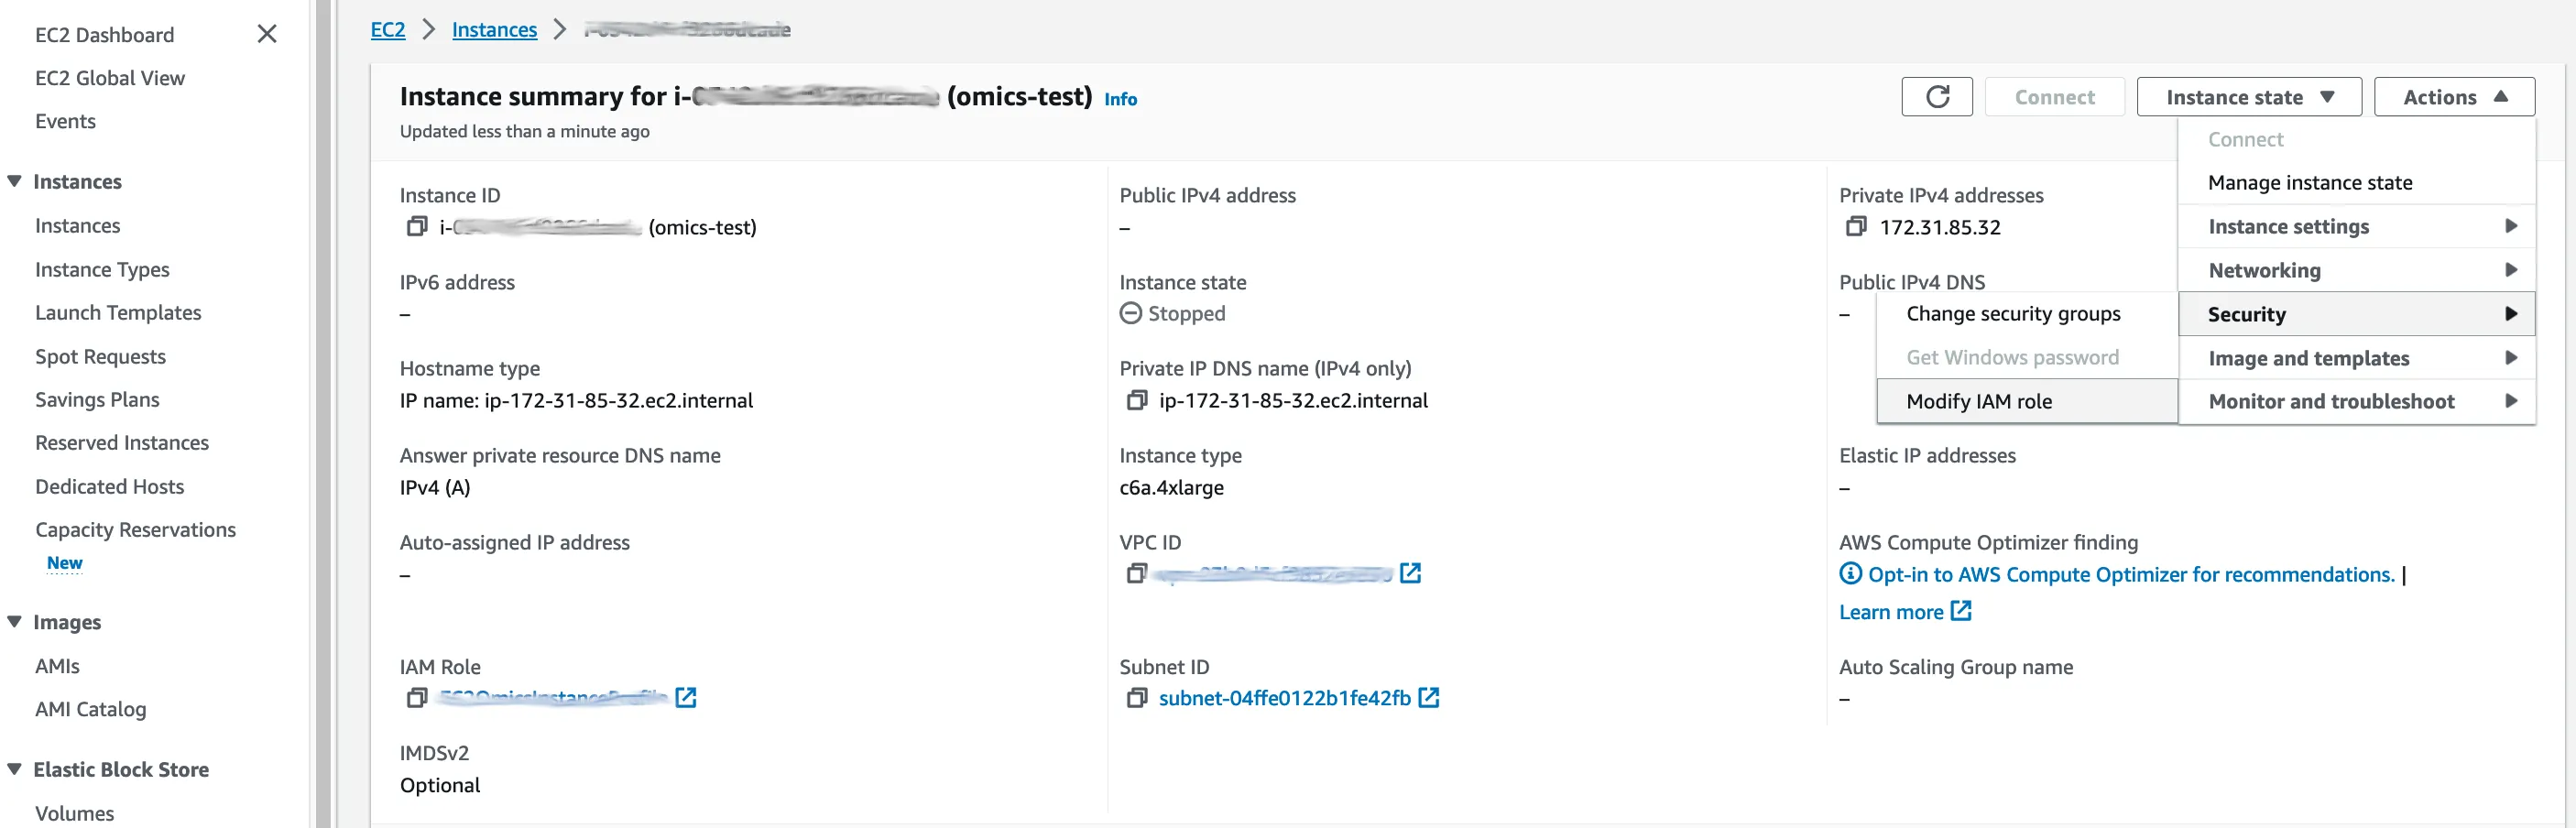This screenshot has width=2576, height=828.
Task: Select Change security groups
Action: [2027, 313]
